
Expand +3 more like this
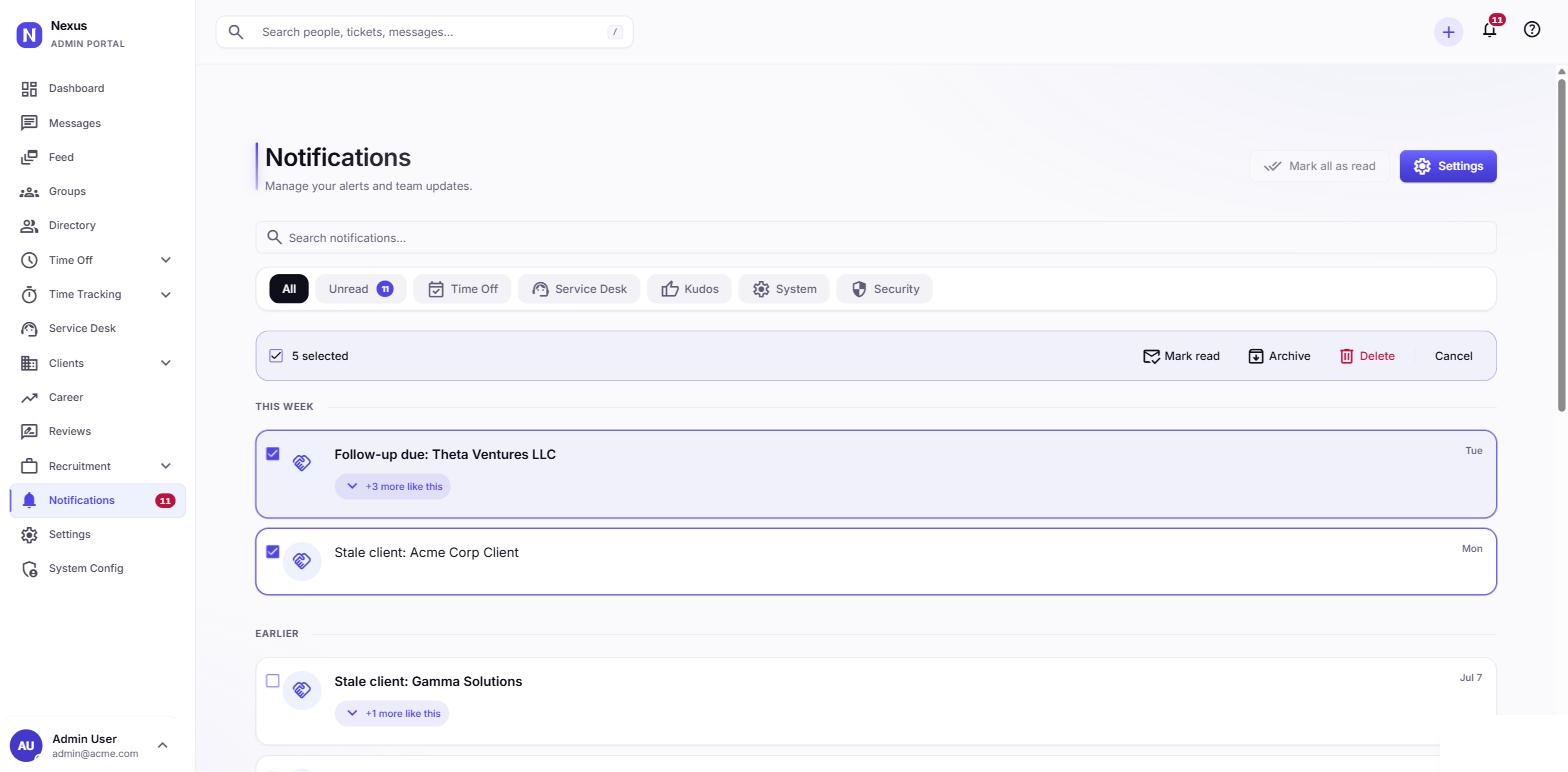[393, 486]
